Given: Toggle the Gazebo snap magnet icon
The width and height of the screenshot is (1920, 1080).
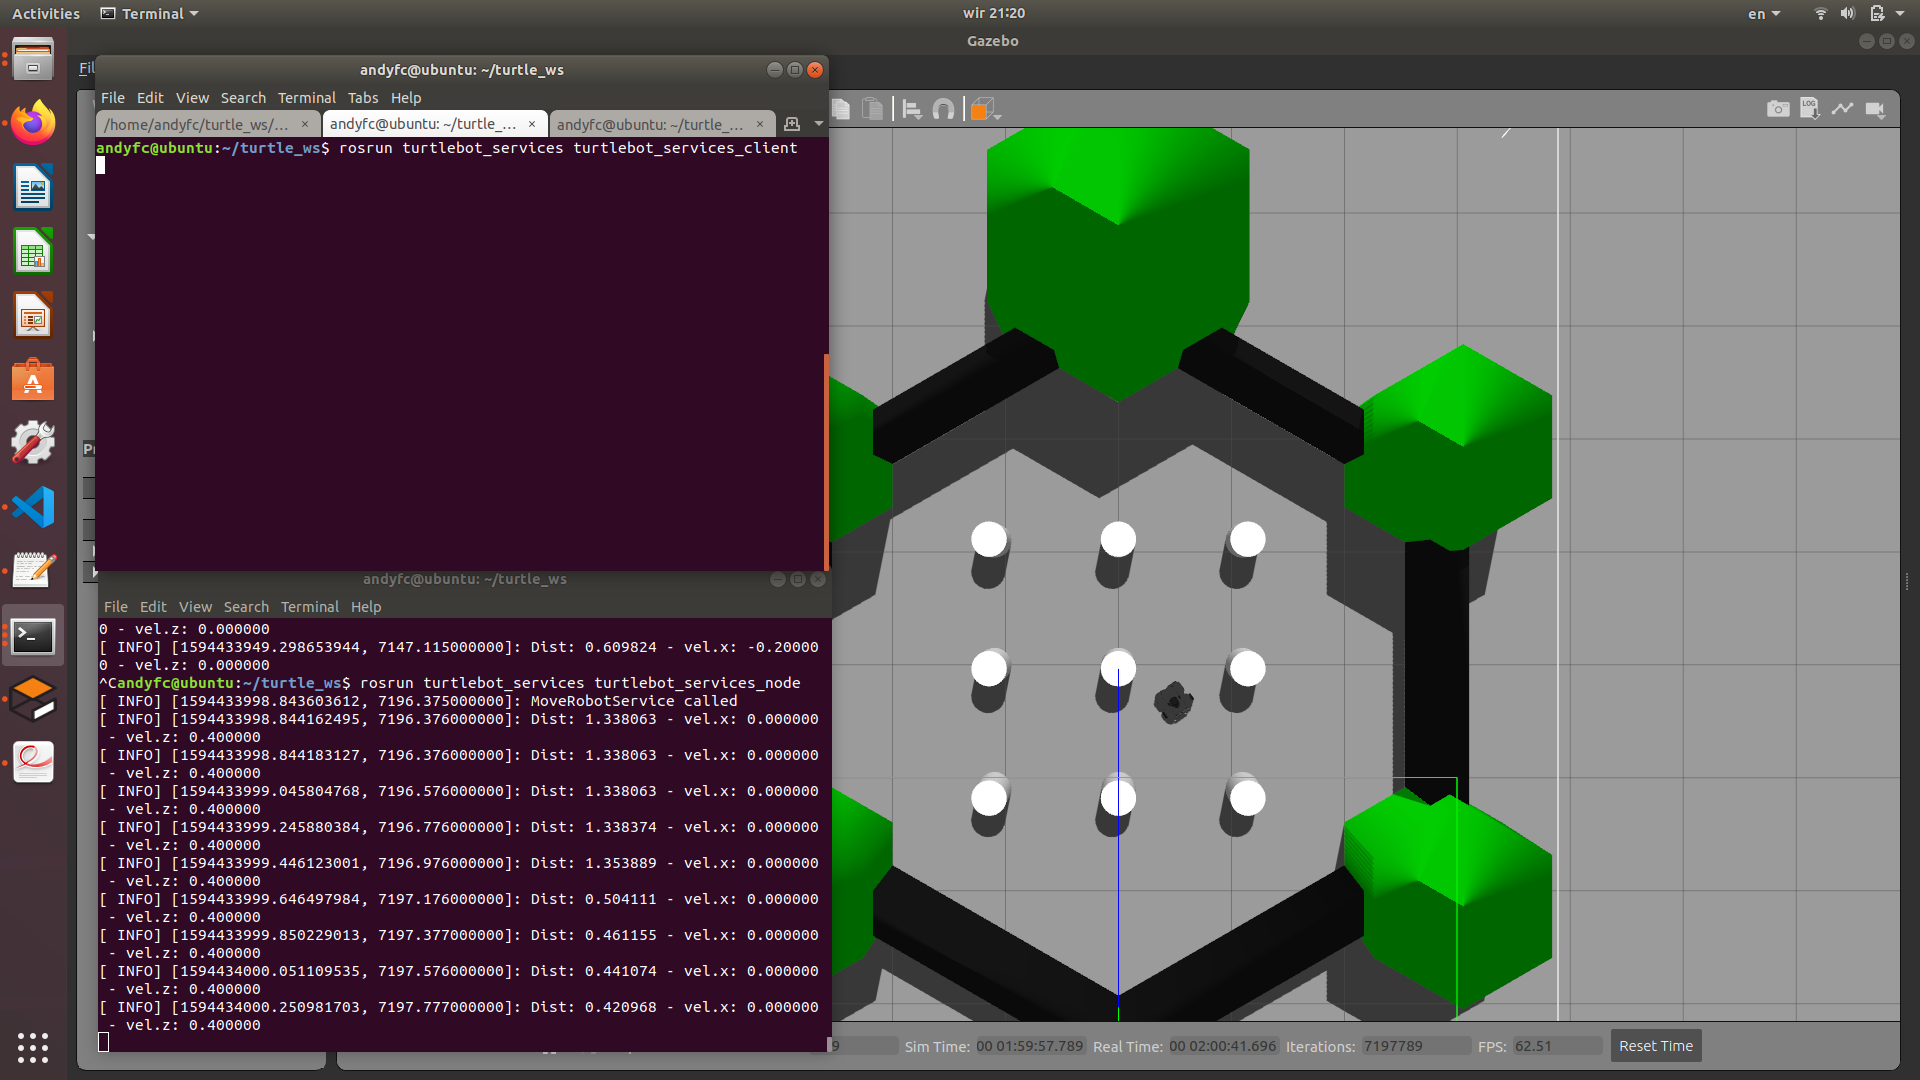Looking at the screenshot, I should click(x=943, y=109).
